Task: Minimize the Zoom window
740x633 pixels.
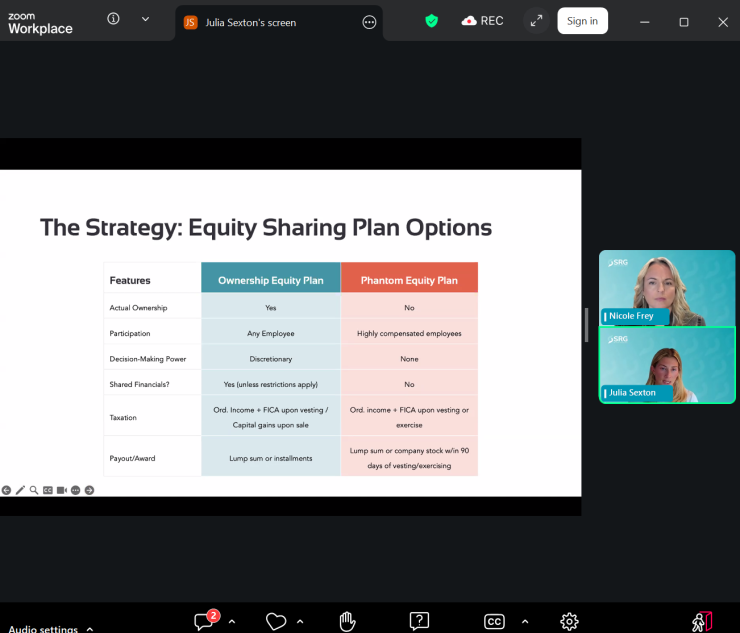Action: point(645,22)
